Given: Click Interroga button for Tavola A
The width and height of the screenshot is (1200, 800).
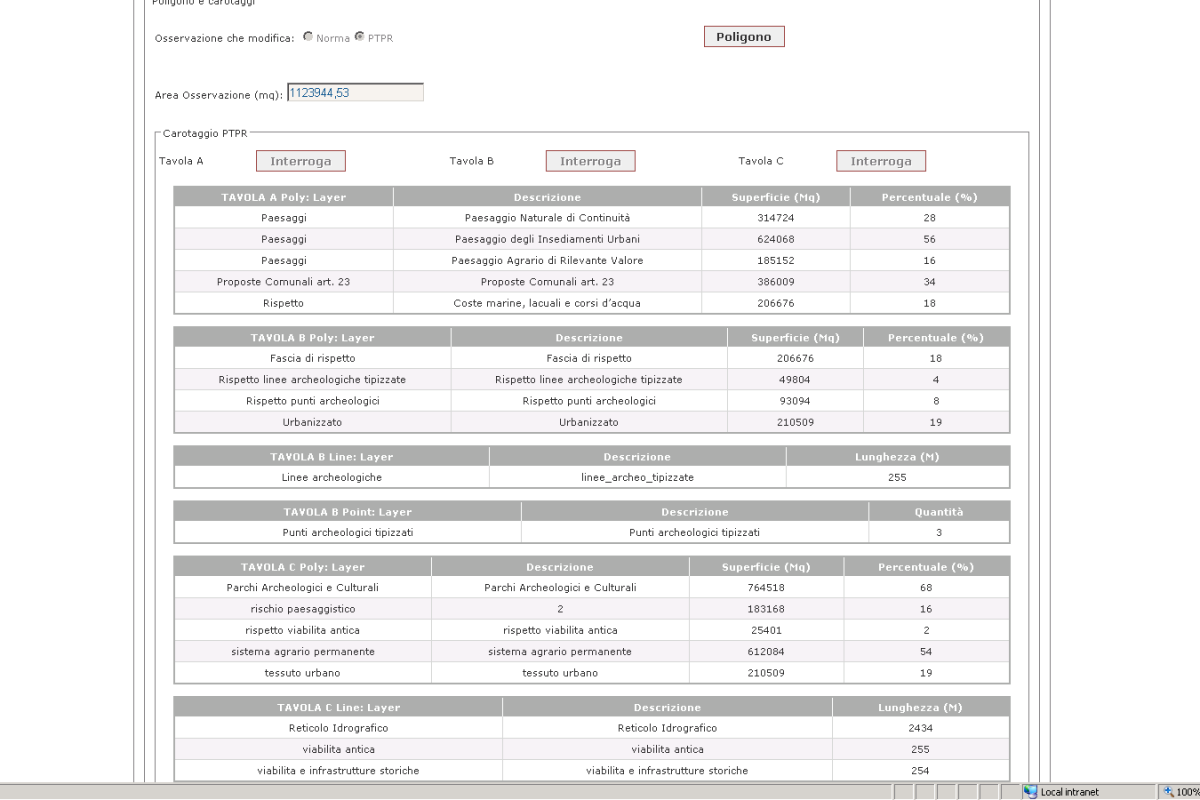Looking at the screenshot, I should pyautogui.click(x=300, y=161).
